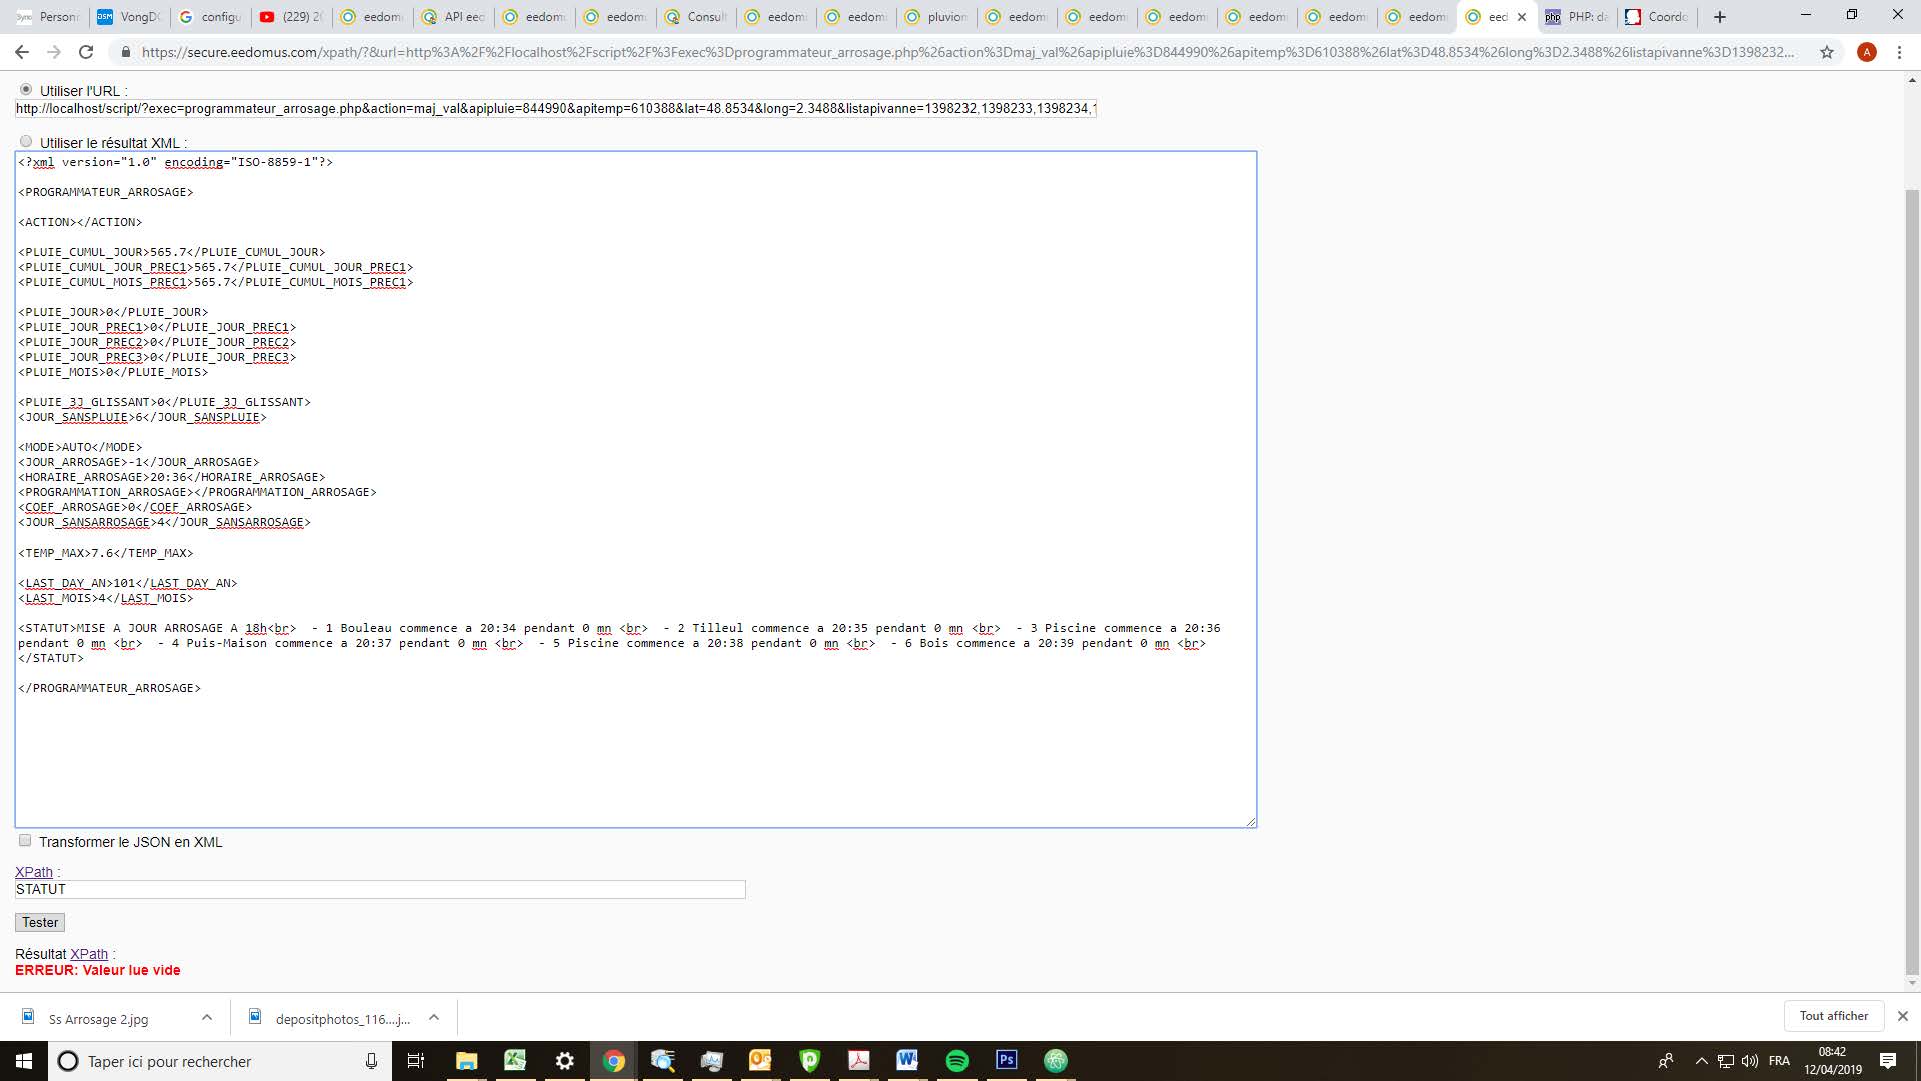Viewport: 1921px width, 1081px height.
Task: Expand options for Ss Arrosage 2.jpg download
Action: point(207,1018)
